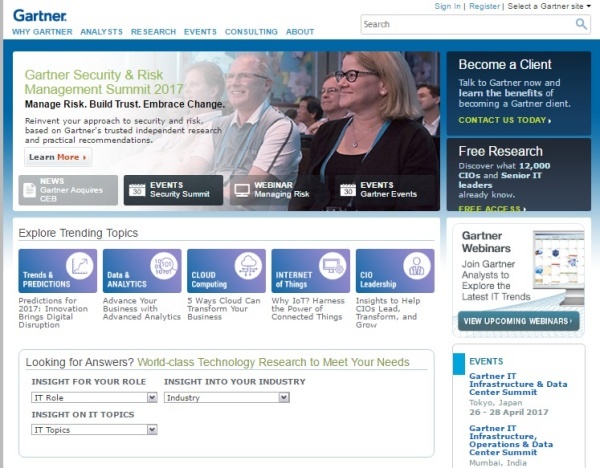Open the Analysts menu
Image resolution: width=600 pixels, height=468 pixels.
[101, 32]
